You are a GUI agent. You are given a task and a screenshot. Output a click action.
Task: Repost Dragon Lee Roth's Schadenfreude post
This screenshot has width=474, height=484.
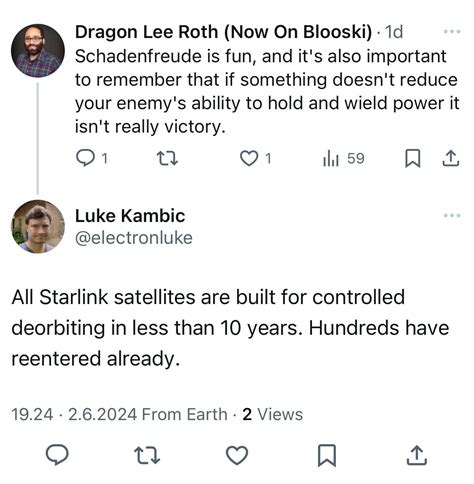(167, 158)
